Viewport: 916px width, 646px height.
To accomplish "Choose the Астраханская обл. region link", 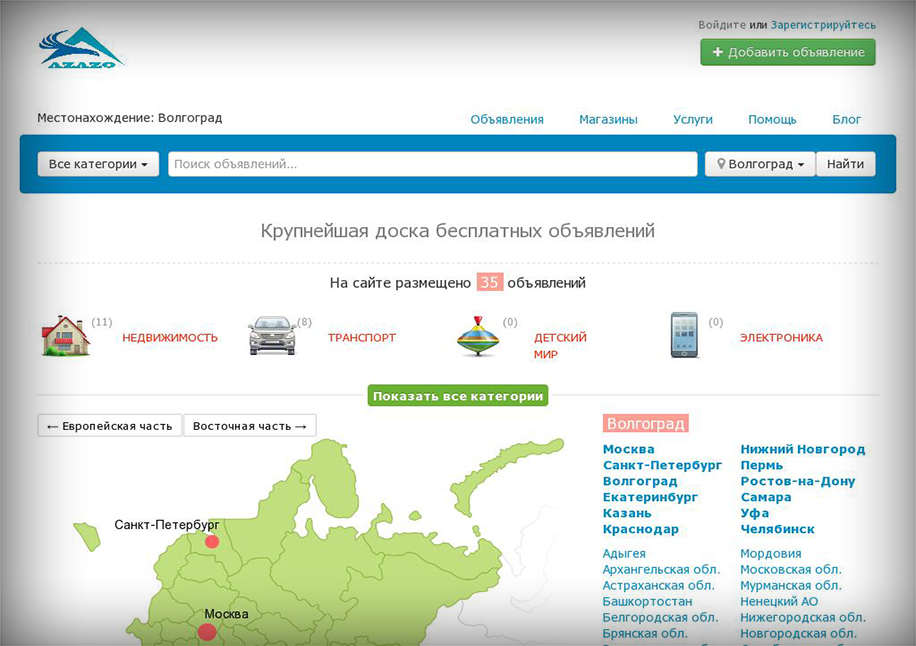I will coord(658,585).
